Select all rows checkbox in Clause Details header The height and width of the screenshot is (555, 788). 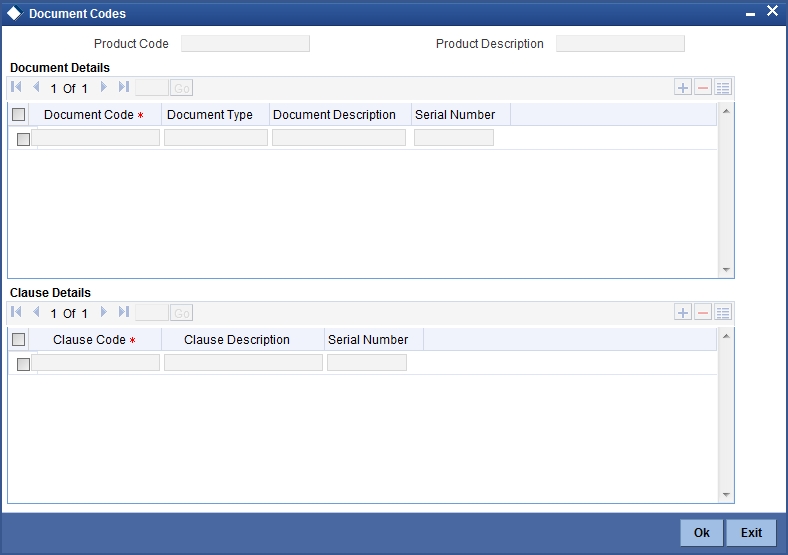(x=19, y=340)
